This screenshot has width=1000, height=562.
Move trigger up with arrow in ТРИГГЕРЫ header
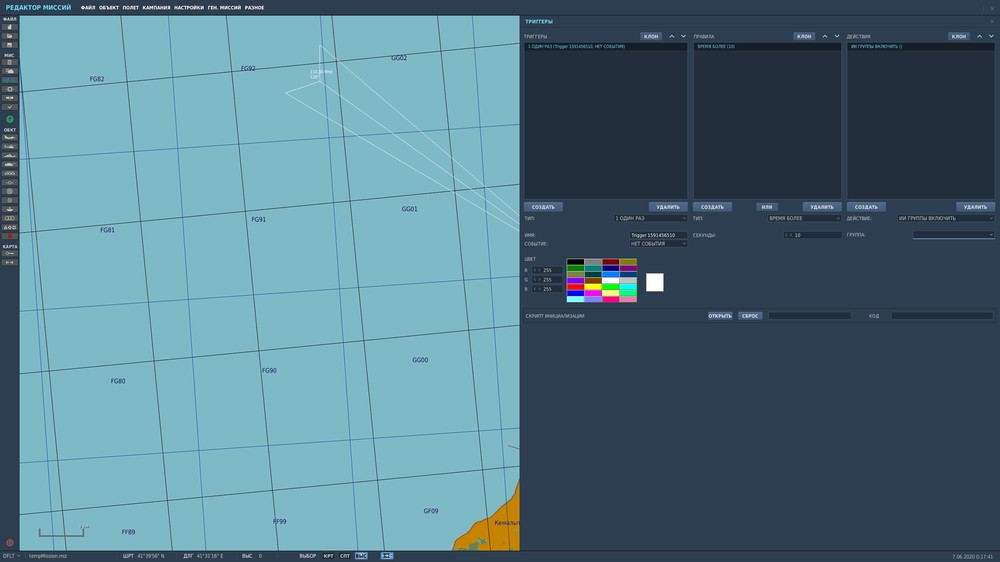click(672, 36)
